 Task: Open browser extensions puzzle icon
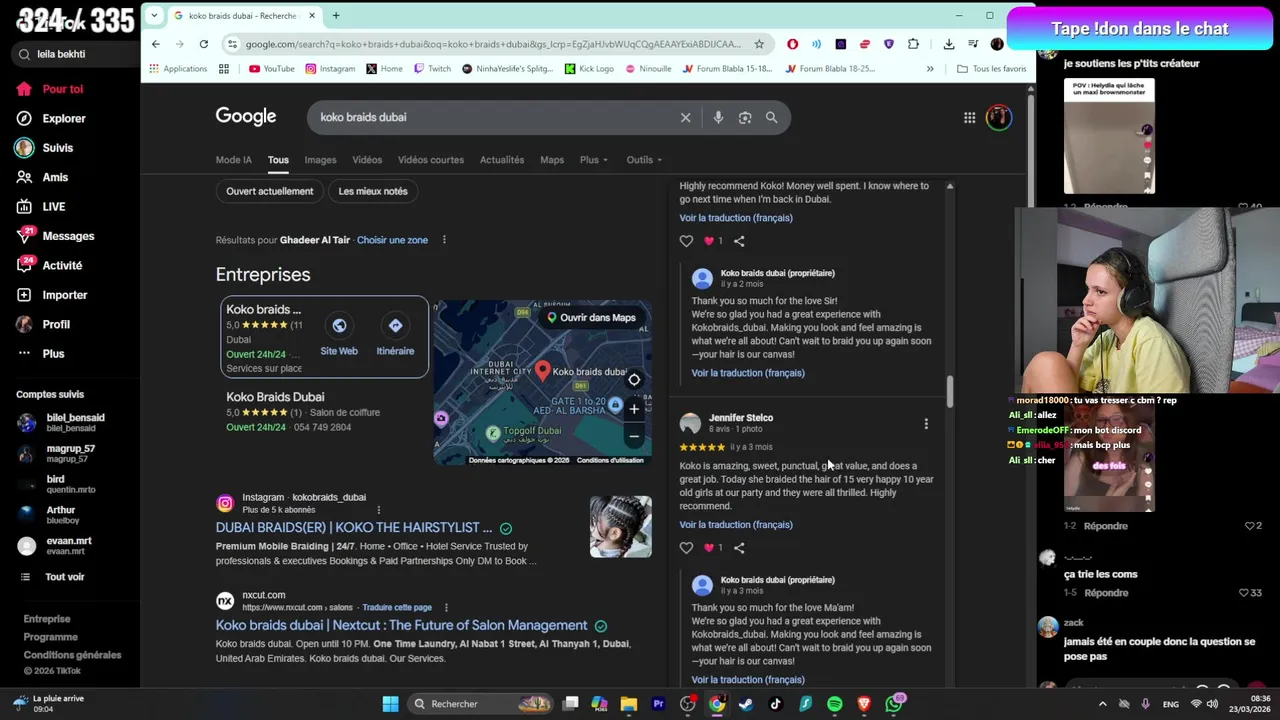(x=913, y=44)
